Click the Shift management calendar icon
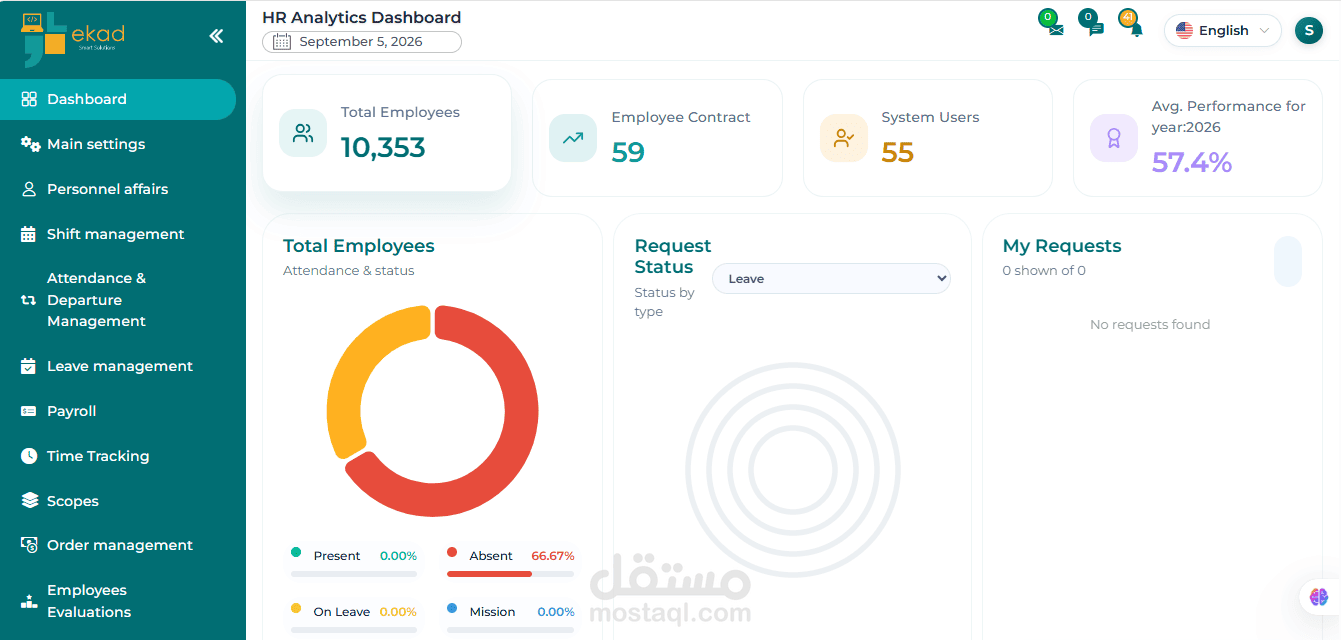Viewport: 1341px width, 640px height. tap(29, 234)
